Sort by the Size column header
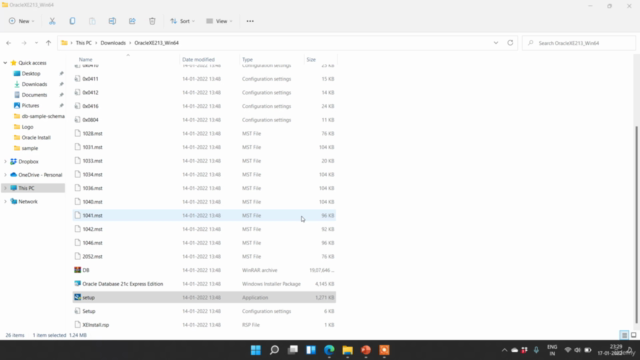Screen dimensions: 640x360 coord(311,60)
